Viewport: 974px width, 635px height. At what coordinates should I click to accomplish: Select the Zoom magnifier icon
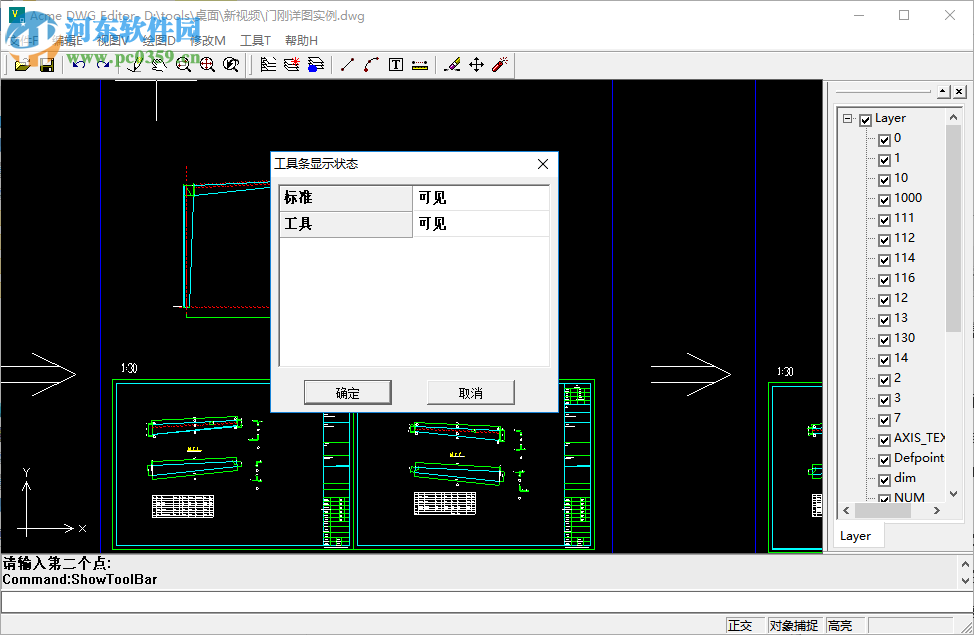184,64
